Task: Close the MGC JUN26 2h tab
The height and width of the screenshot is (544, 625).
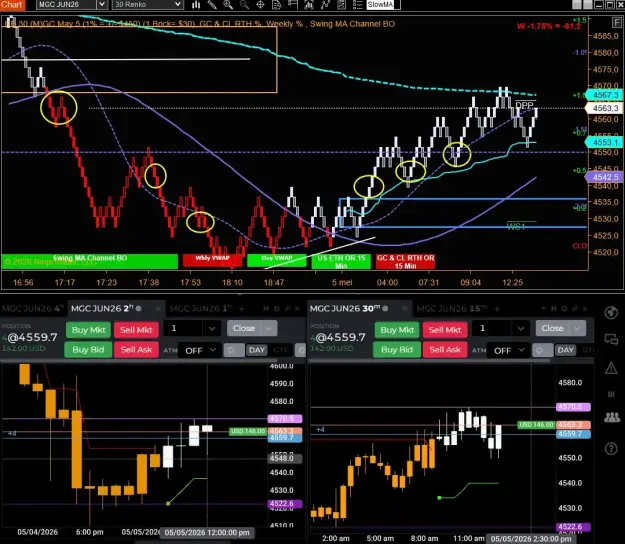Action: (158, 309)
